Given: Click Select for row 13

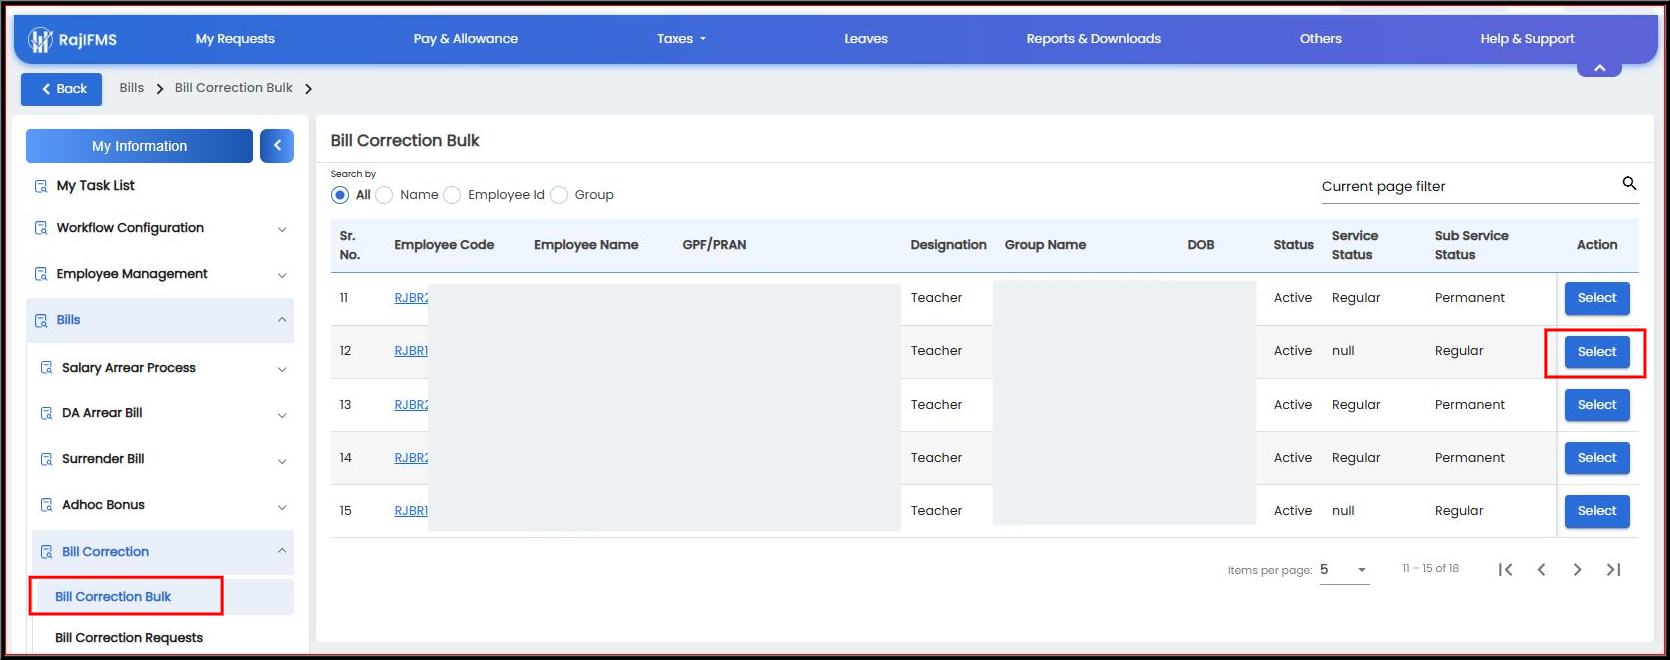Looking at the screenshot, I should [1597, 405].
